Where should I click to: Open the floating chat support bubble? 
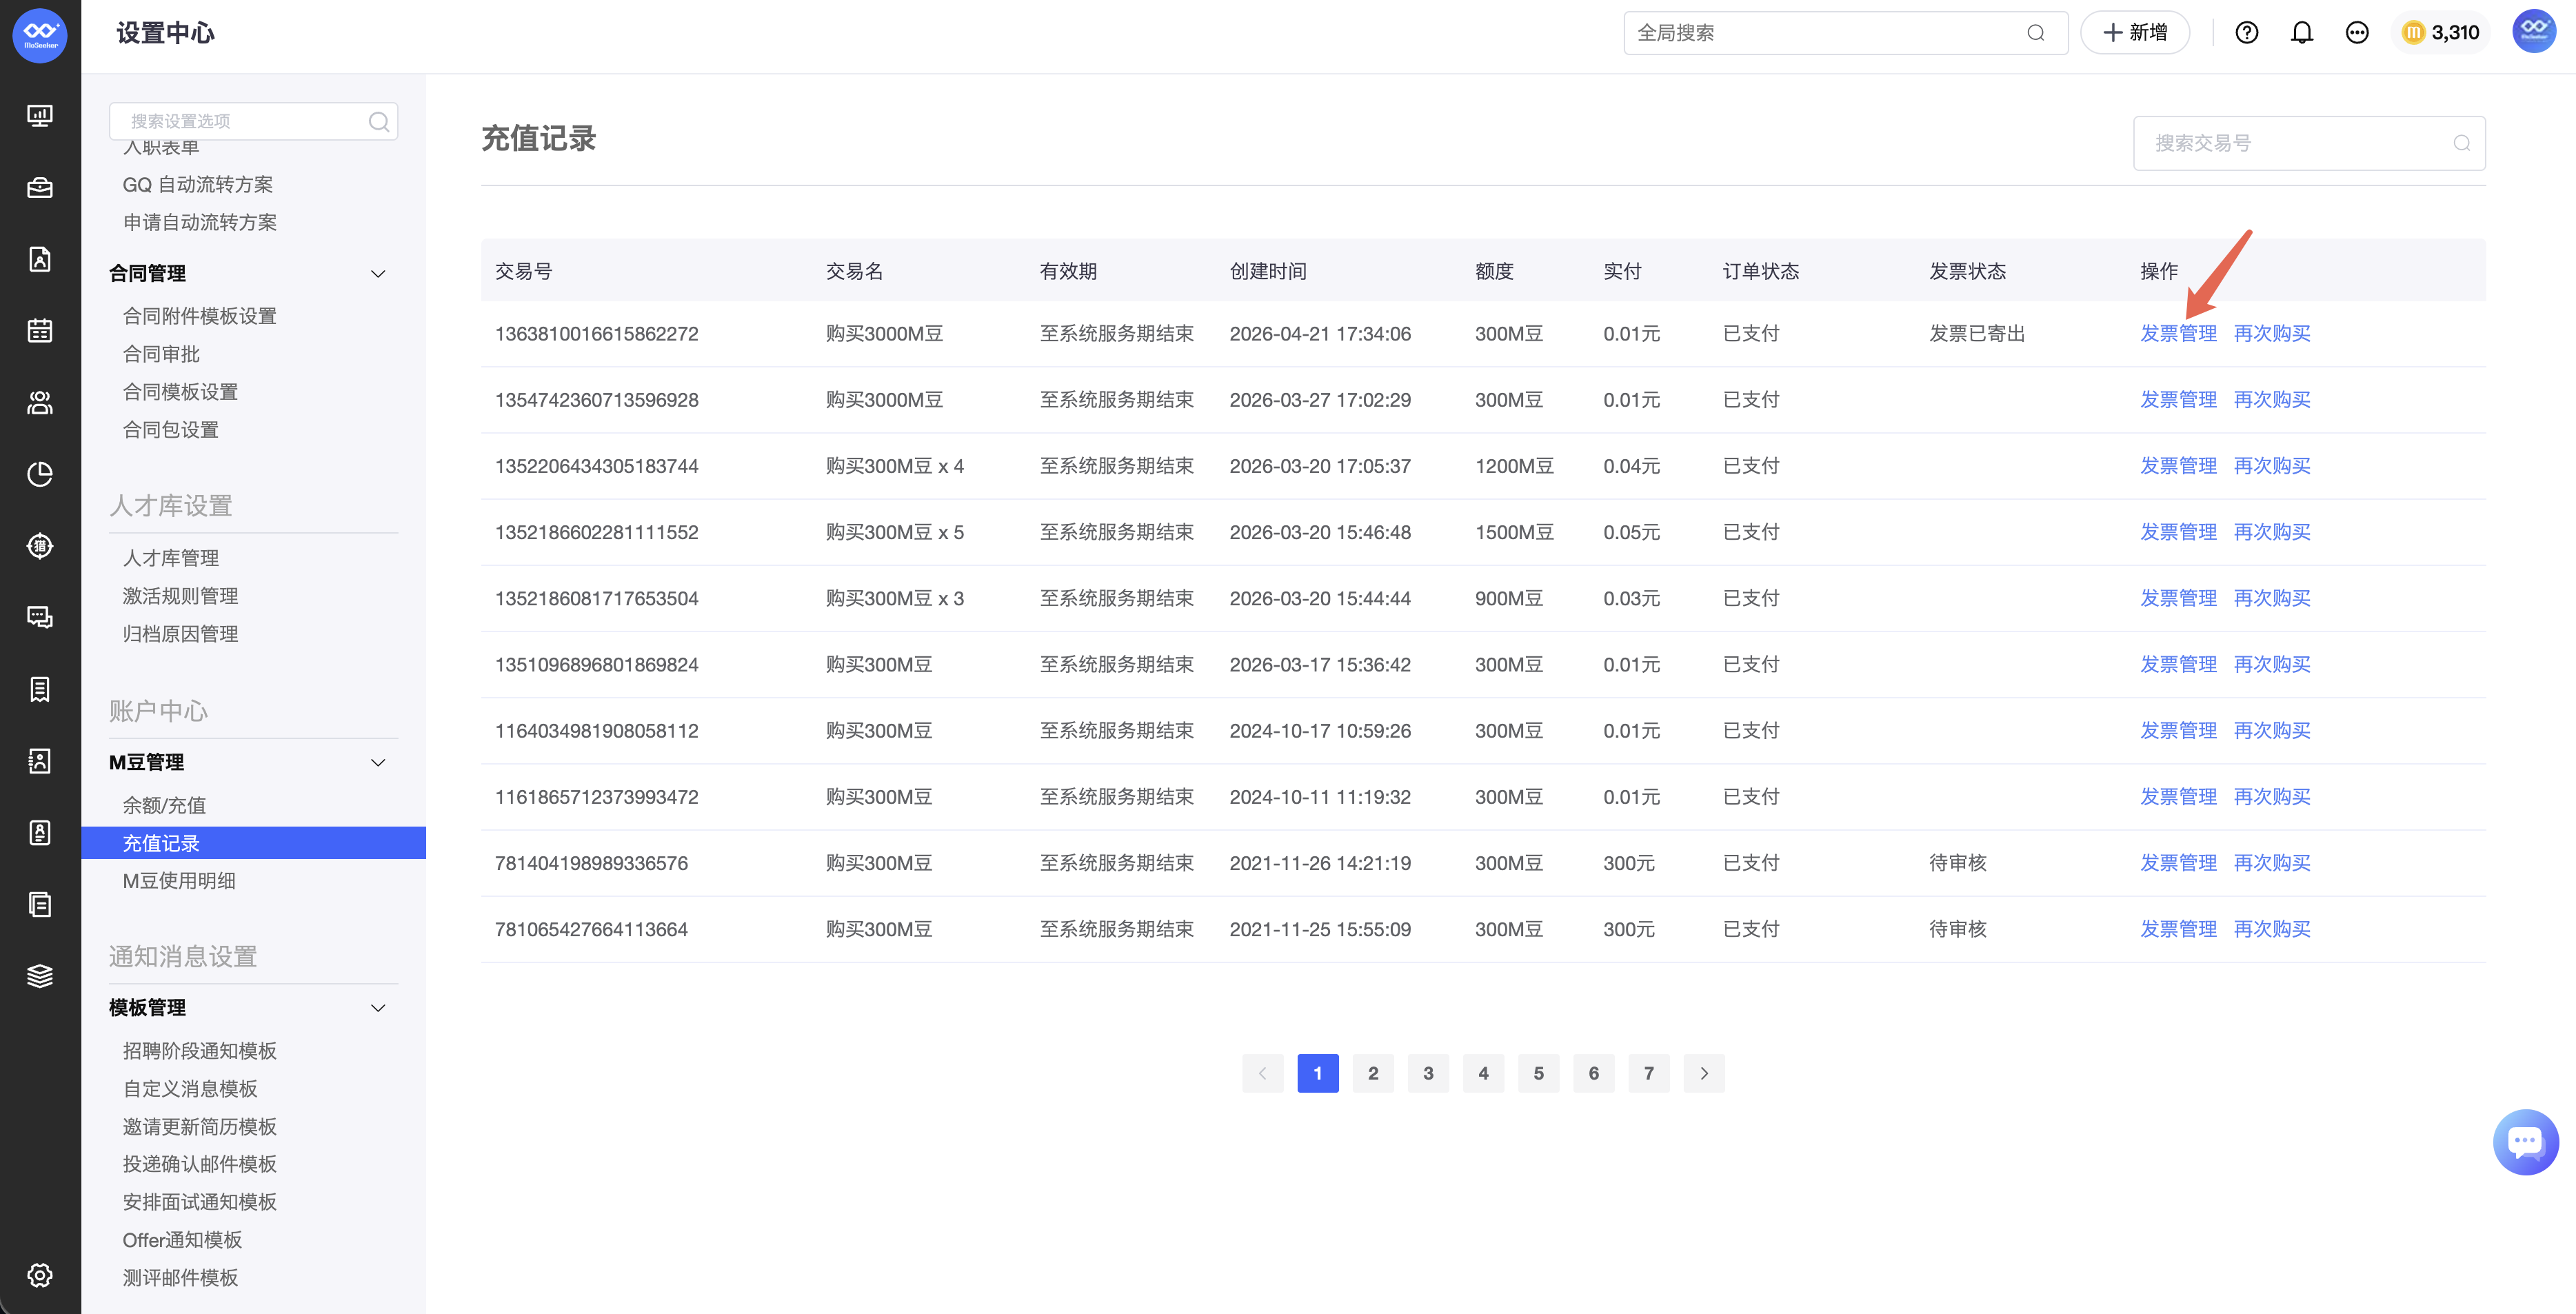(2524, 1141)
